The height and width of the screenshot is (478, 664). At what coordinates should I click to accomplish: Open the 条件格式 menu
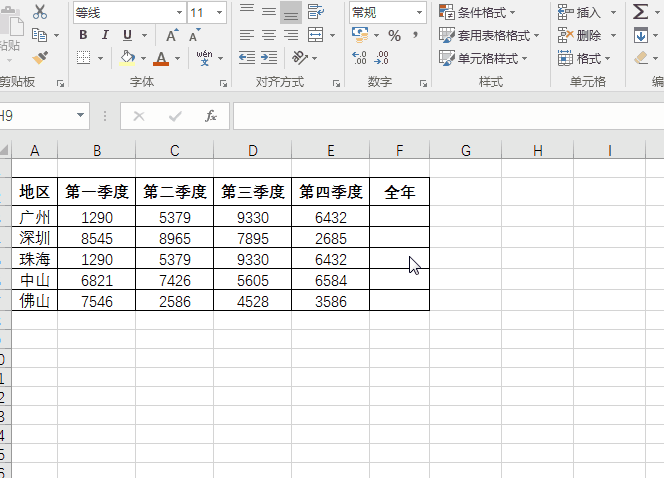(478, 13)
